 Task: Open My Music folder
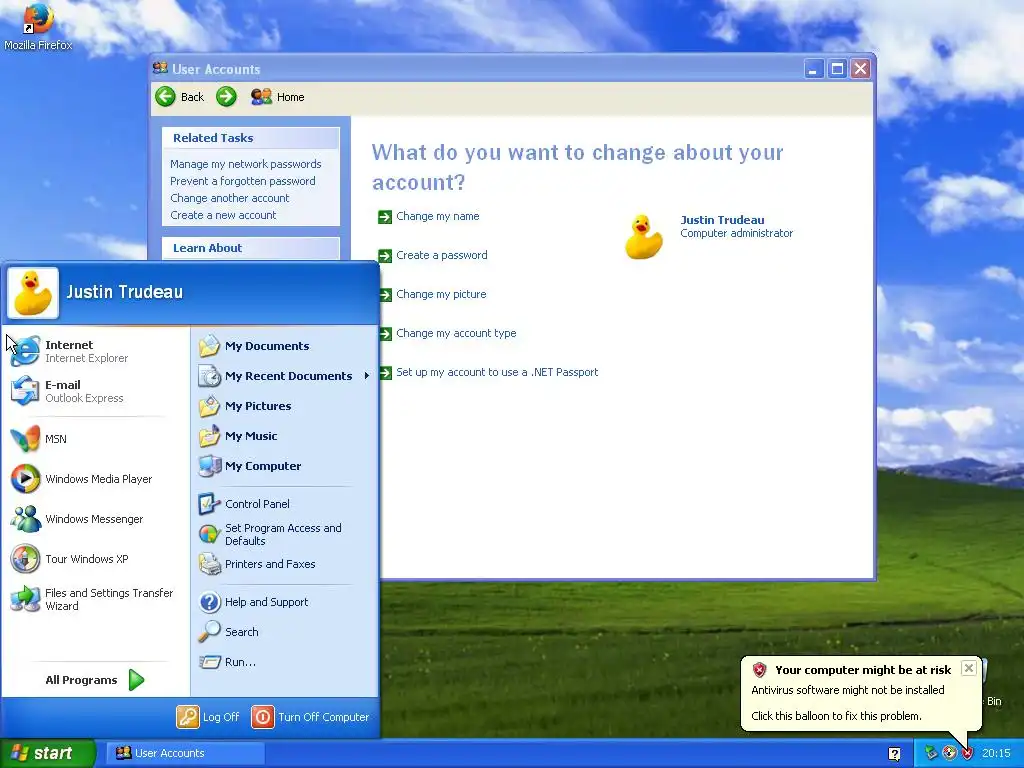click(284, 436)
